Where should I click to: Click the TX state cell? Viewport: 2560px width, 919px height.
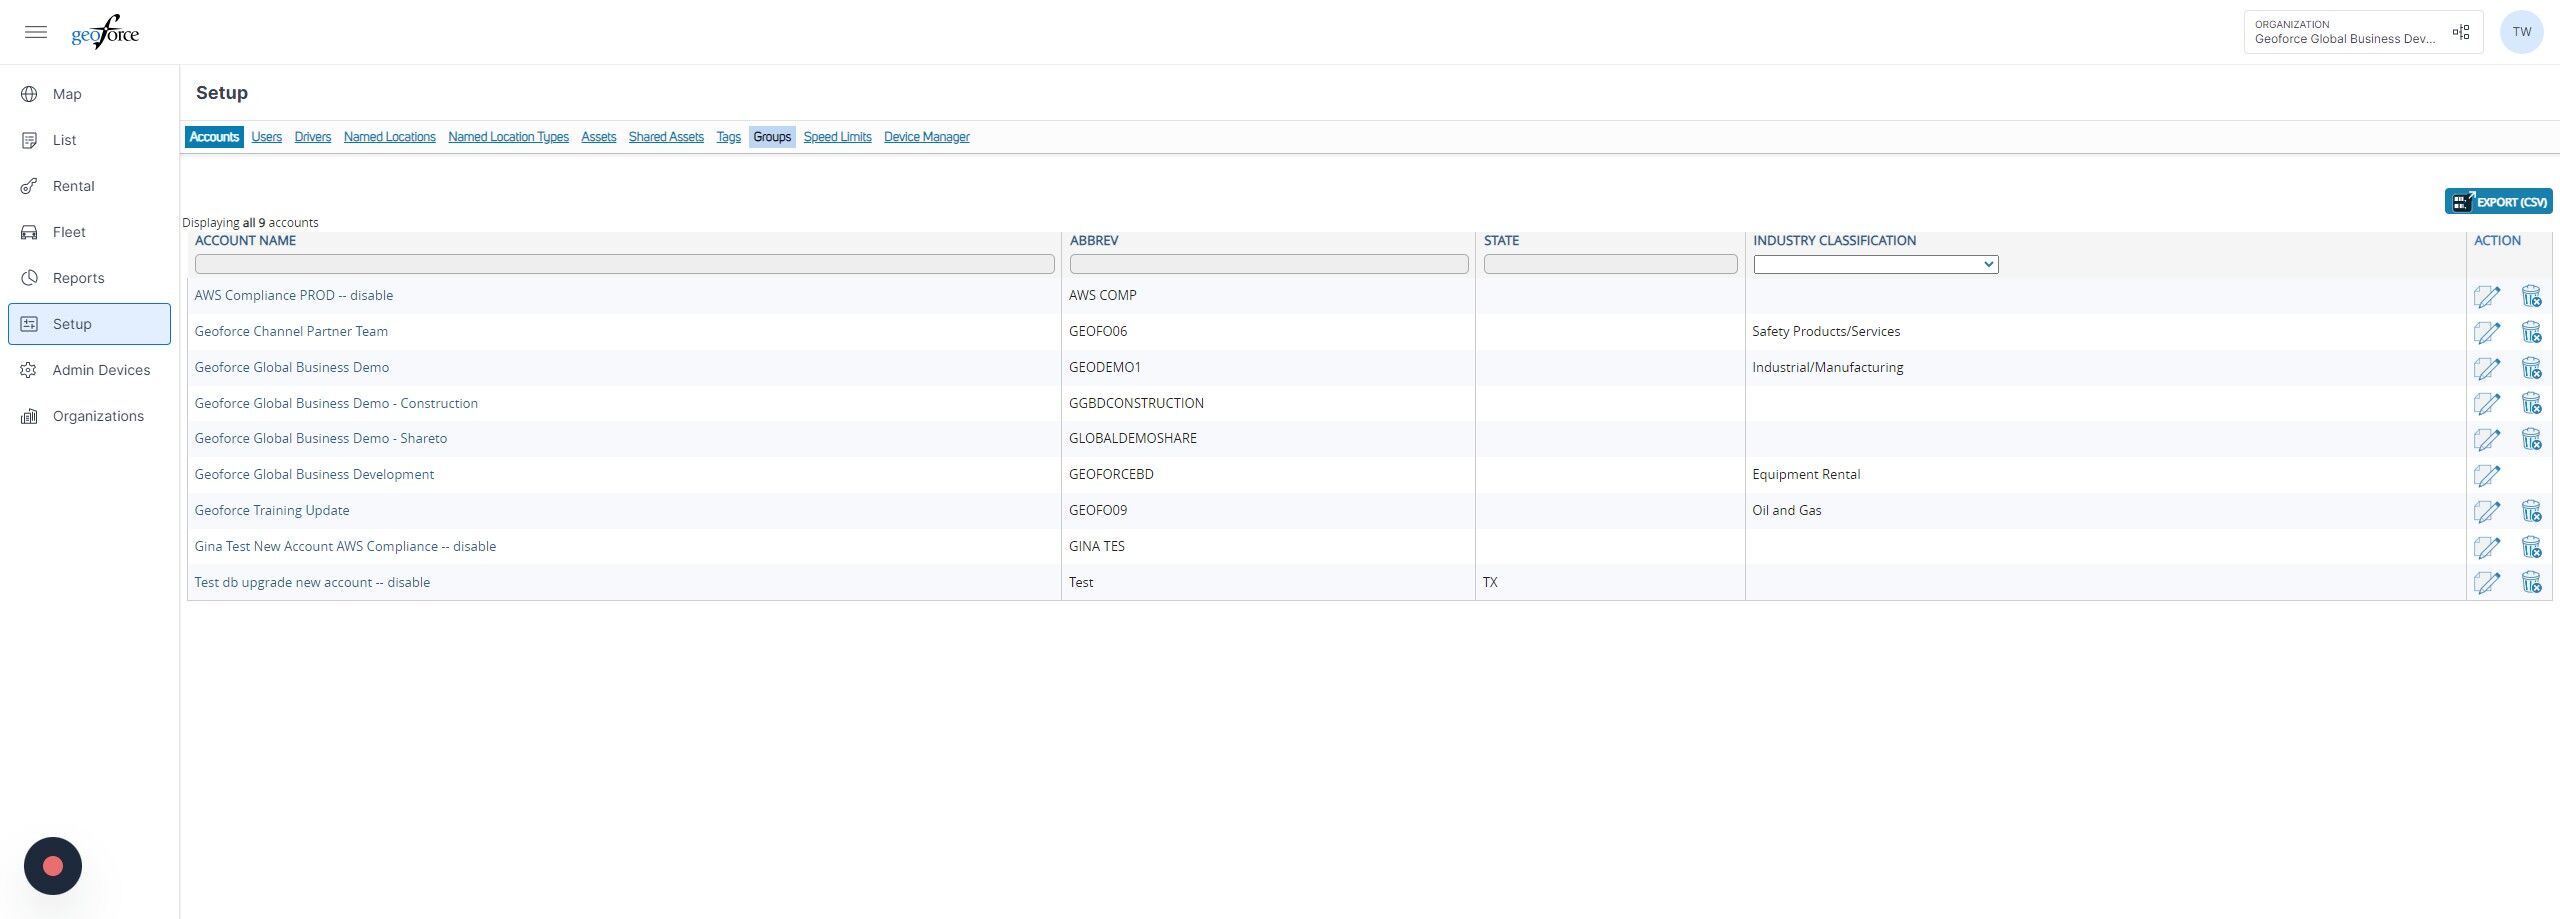pyautogui.click(x=1490, y=582)
